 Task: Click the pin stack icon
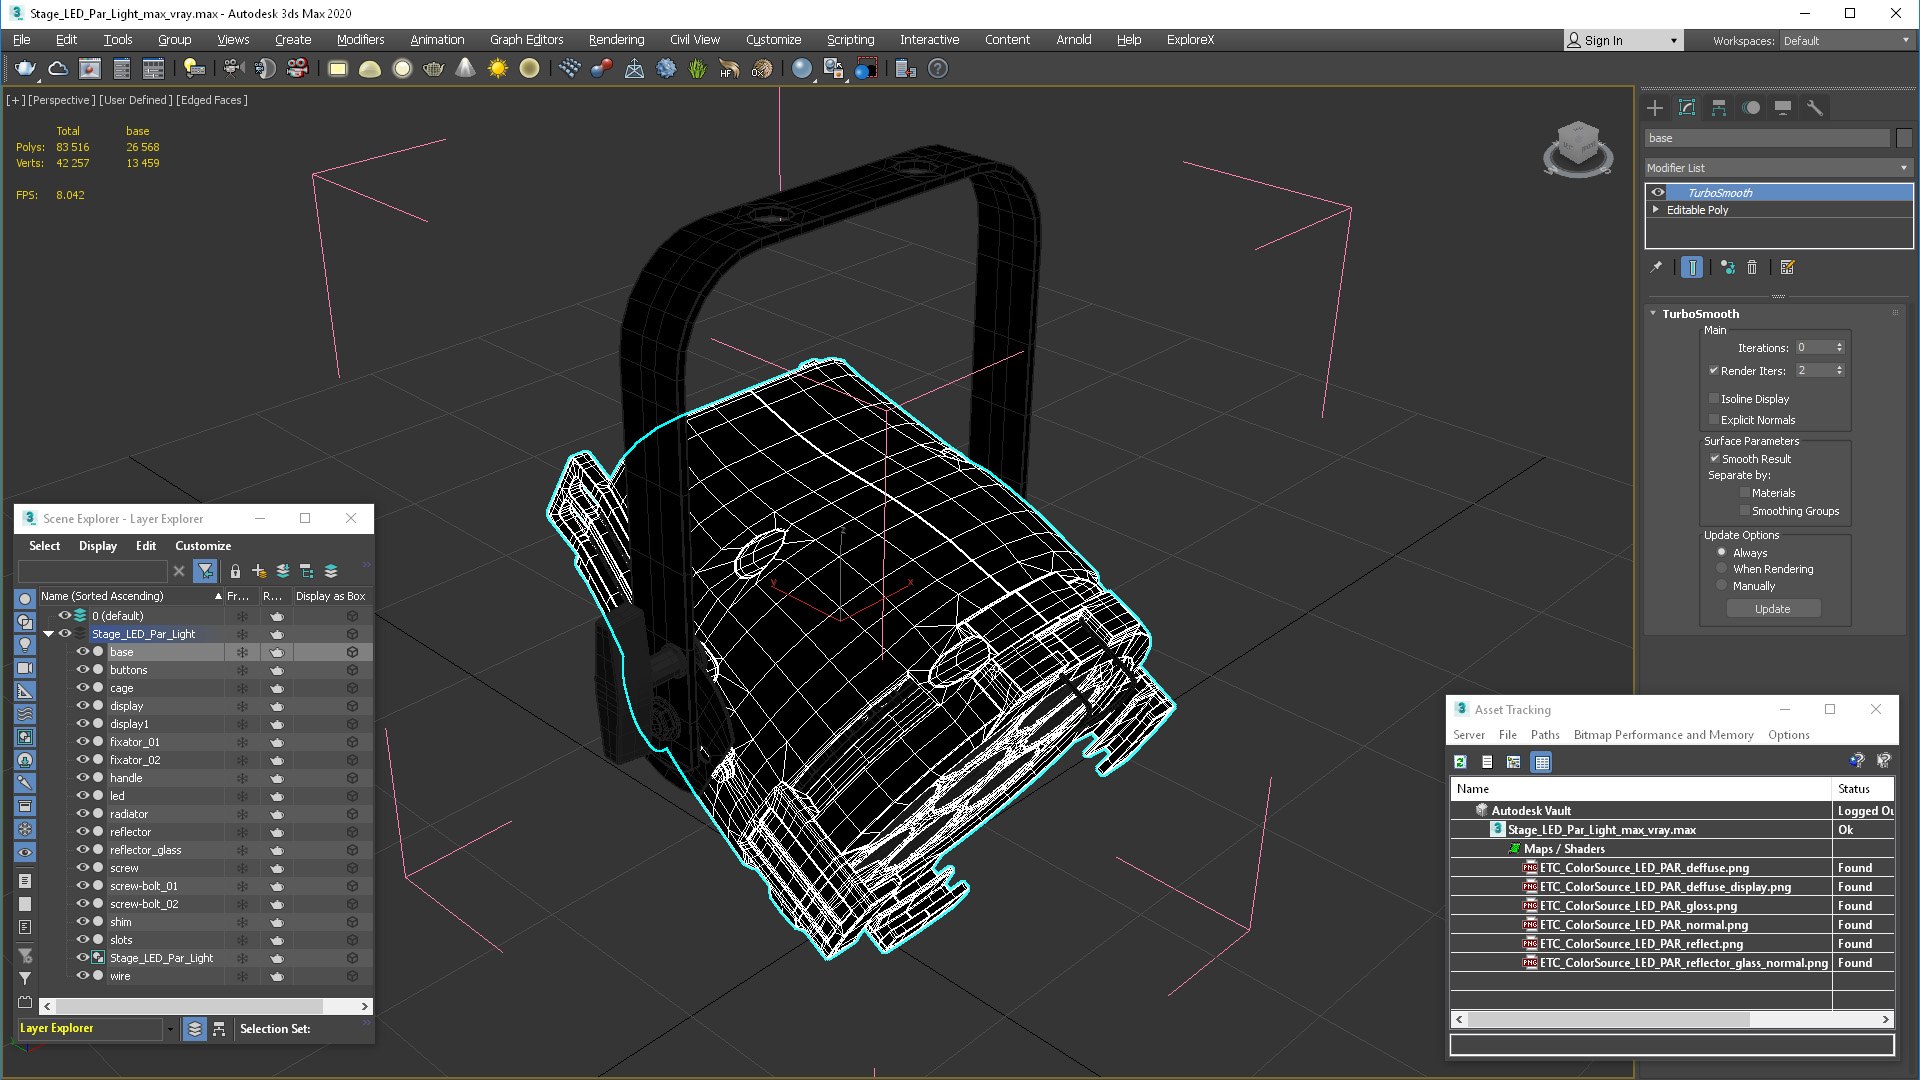point(1656,268)
